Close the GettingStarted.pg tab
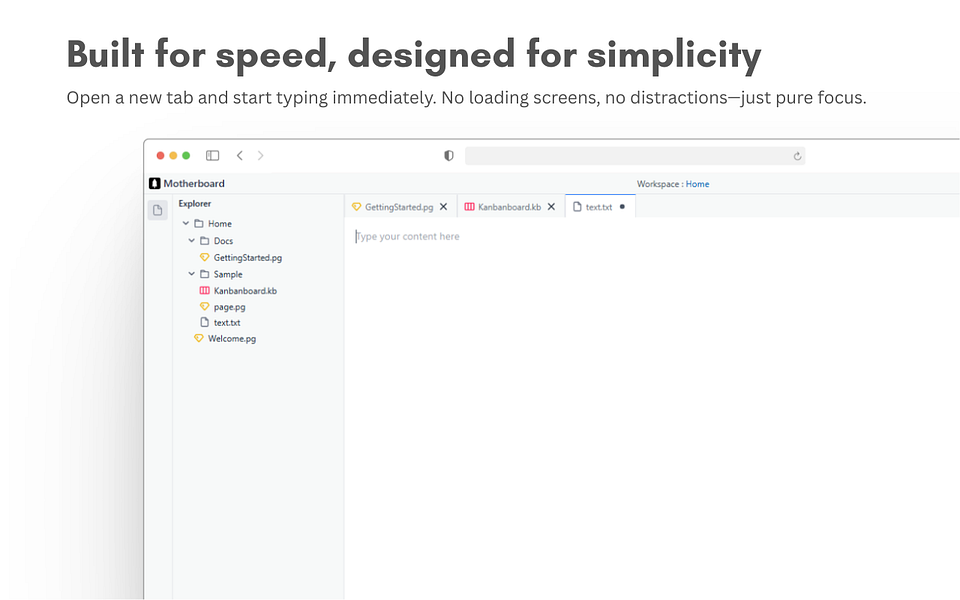This screenshot has width=960, height=600. coord(444,207)
